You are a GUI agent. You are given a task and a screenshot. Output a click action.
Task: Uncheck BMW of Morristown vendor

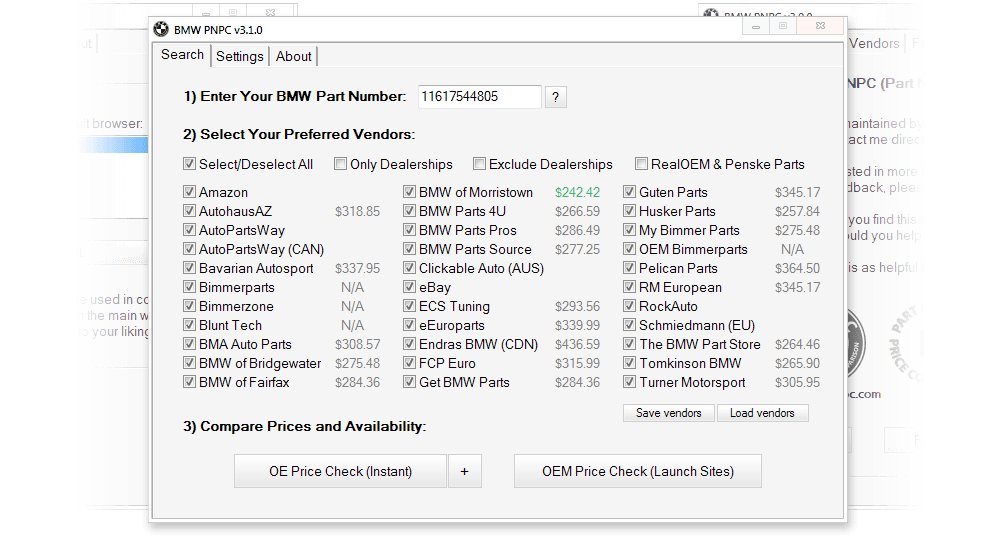(409, 191)
